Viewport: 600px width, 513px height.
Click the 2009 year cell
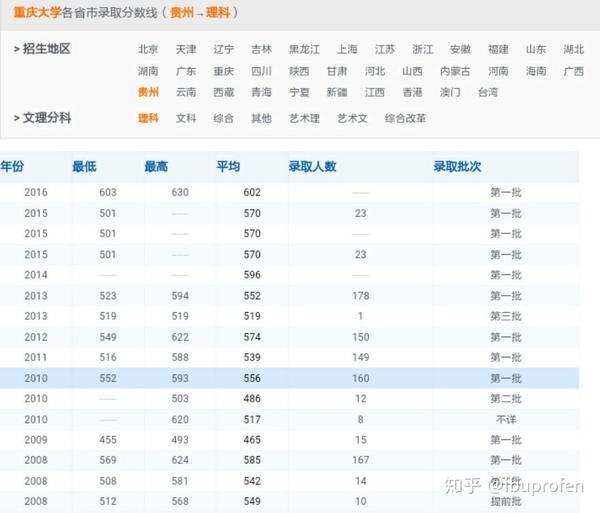36,440
